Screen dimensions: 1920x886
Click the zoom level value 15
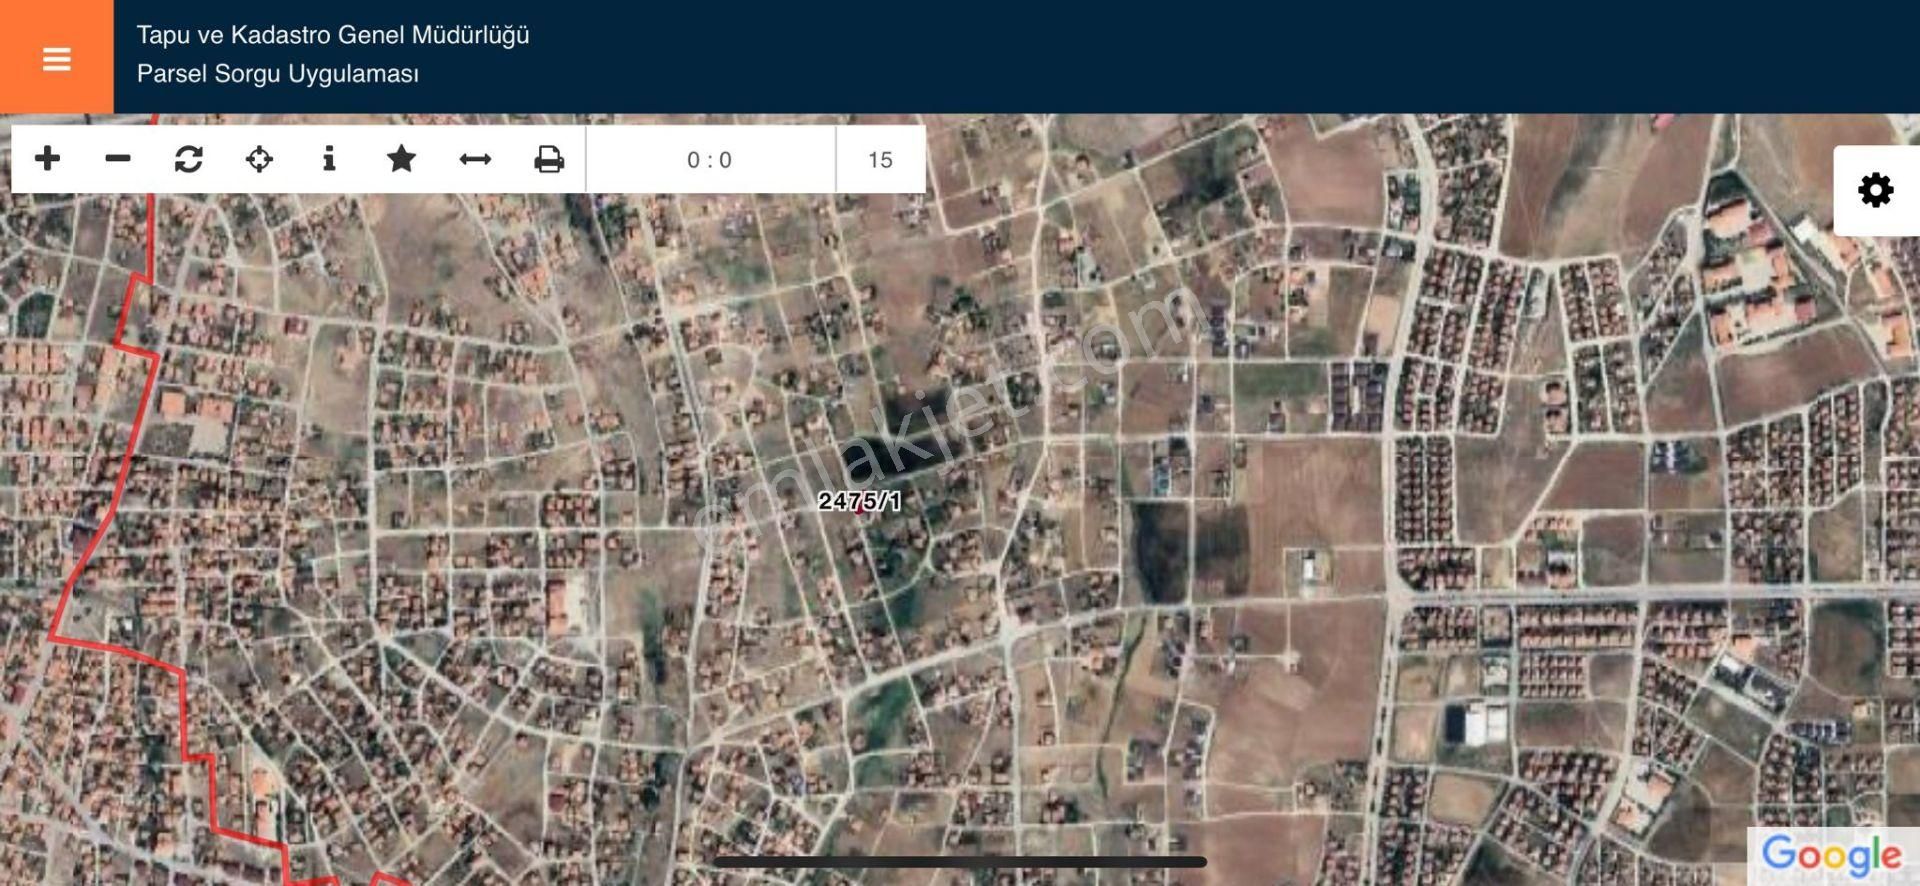click(880, 160)
